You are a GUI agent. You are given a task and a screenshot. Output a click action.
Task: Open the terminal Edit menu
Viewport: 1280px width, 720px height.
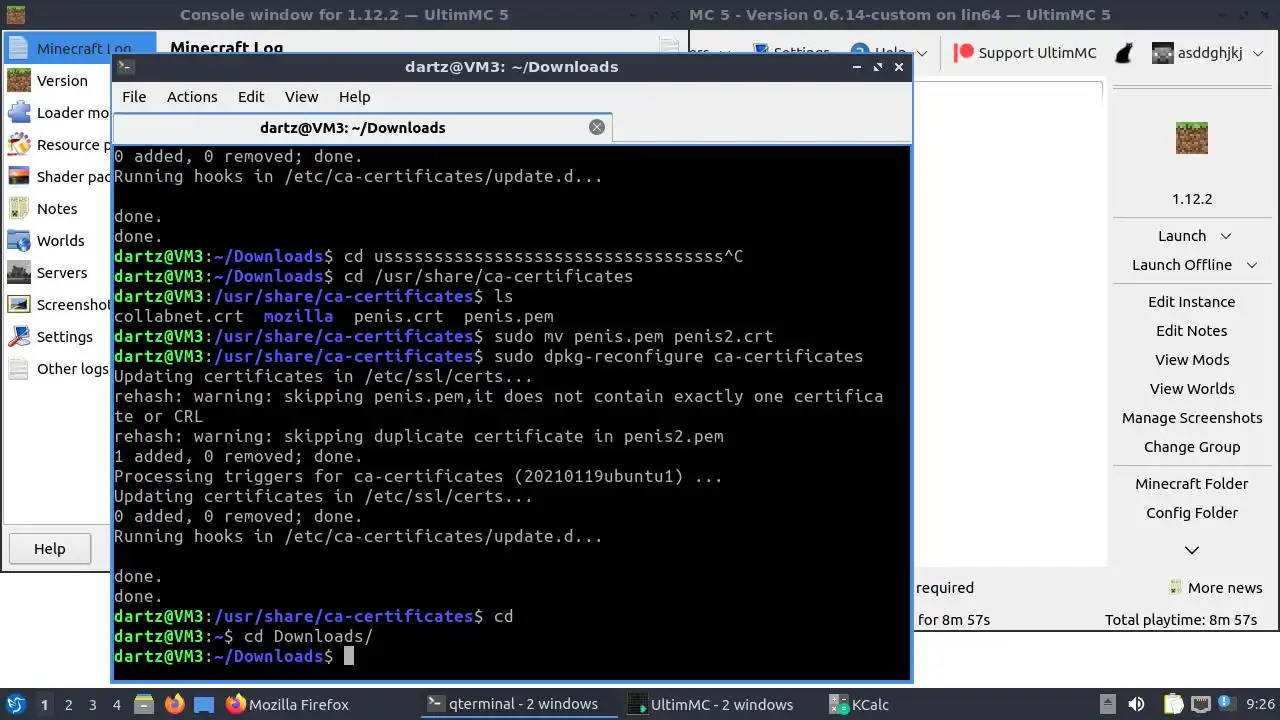[x=251, y=97]
